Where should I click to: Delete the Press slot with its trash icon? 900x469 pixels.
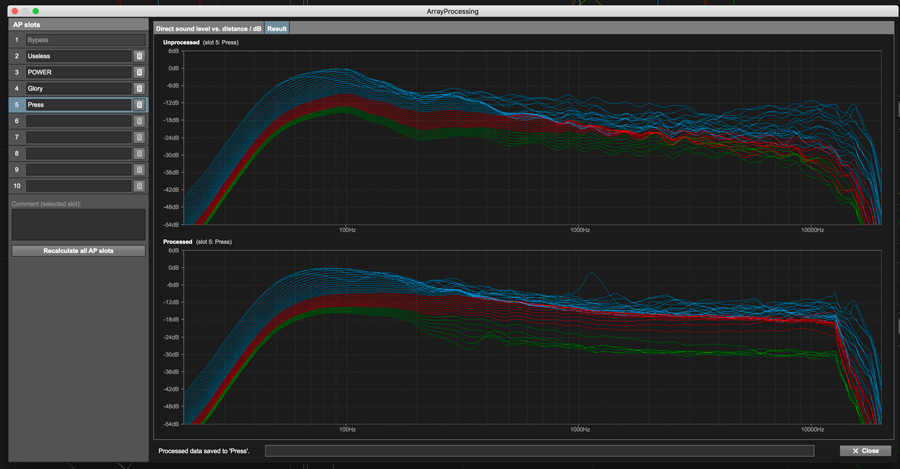point(139,104)
